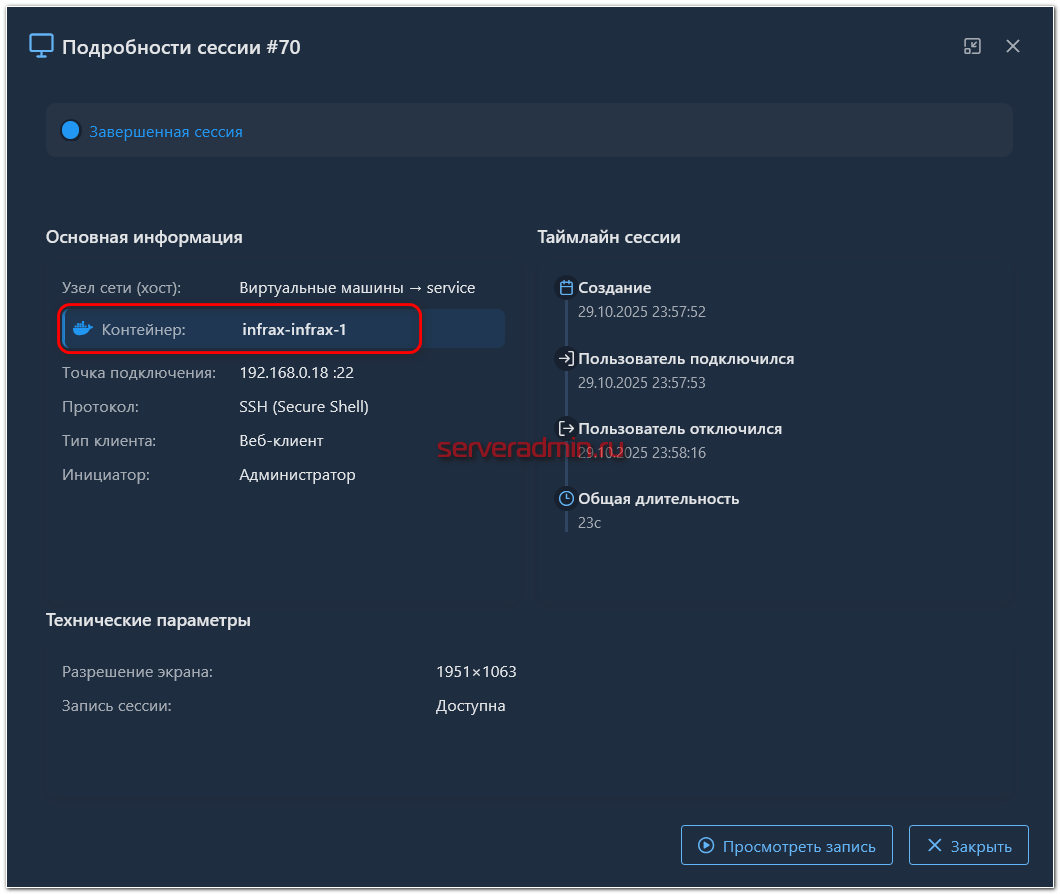1060x894 pixels.
Task: Click the Docker whale icon next to Контейнер
Action: (83, 329)
